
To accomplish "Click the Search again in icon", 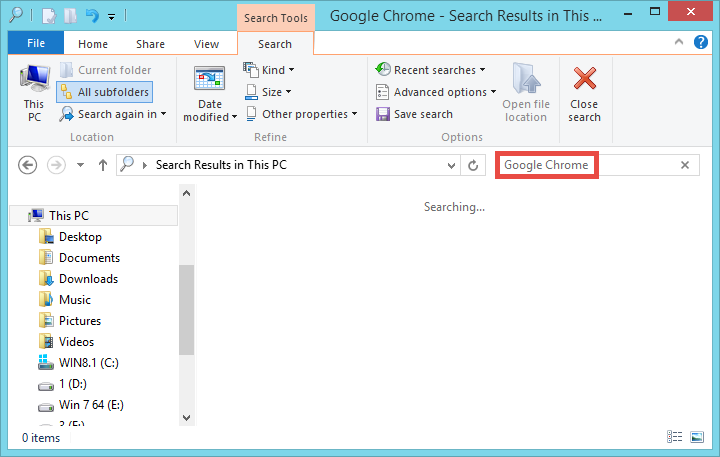I will (x=67, y=114).
